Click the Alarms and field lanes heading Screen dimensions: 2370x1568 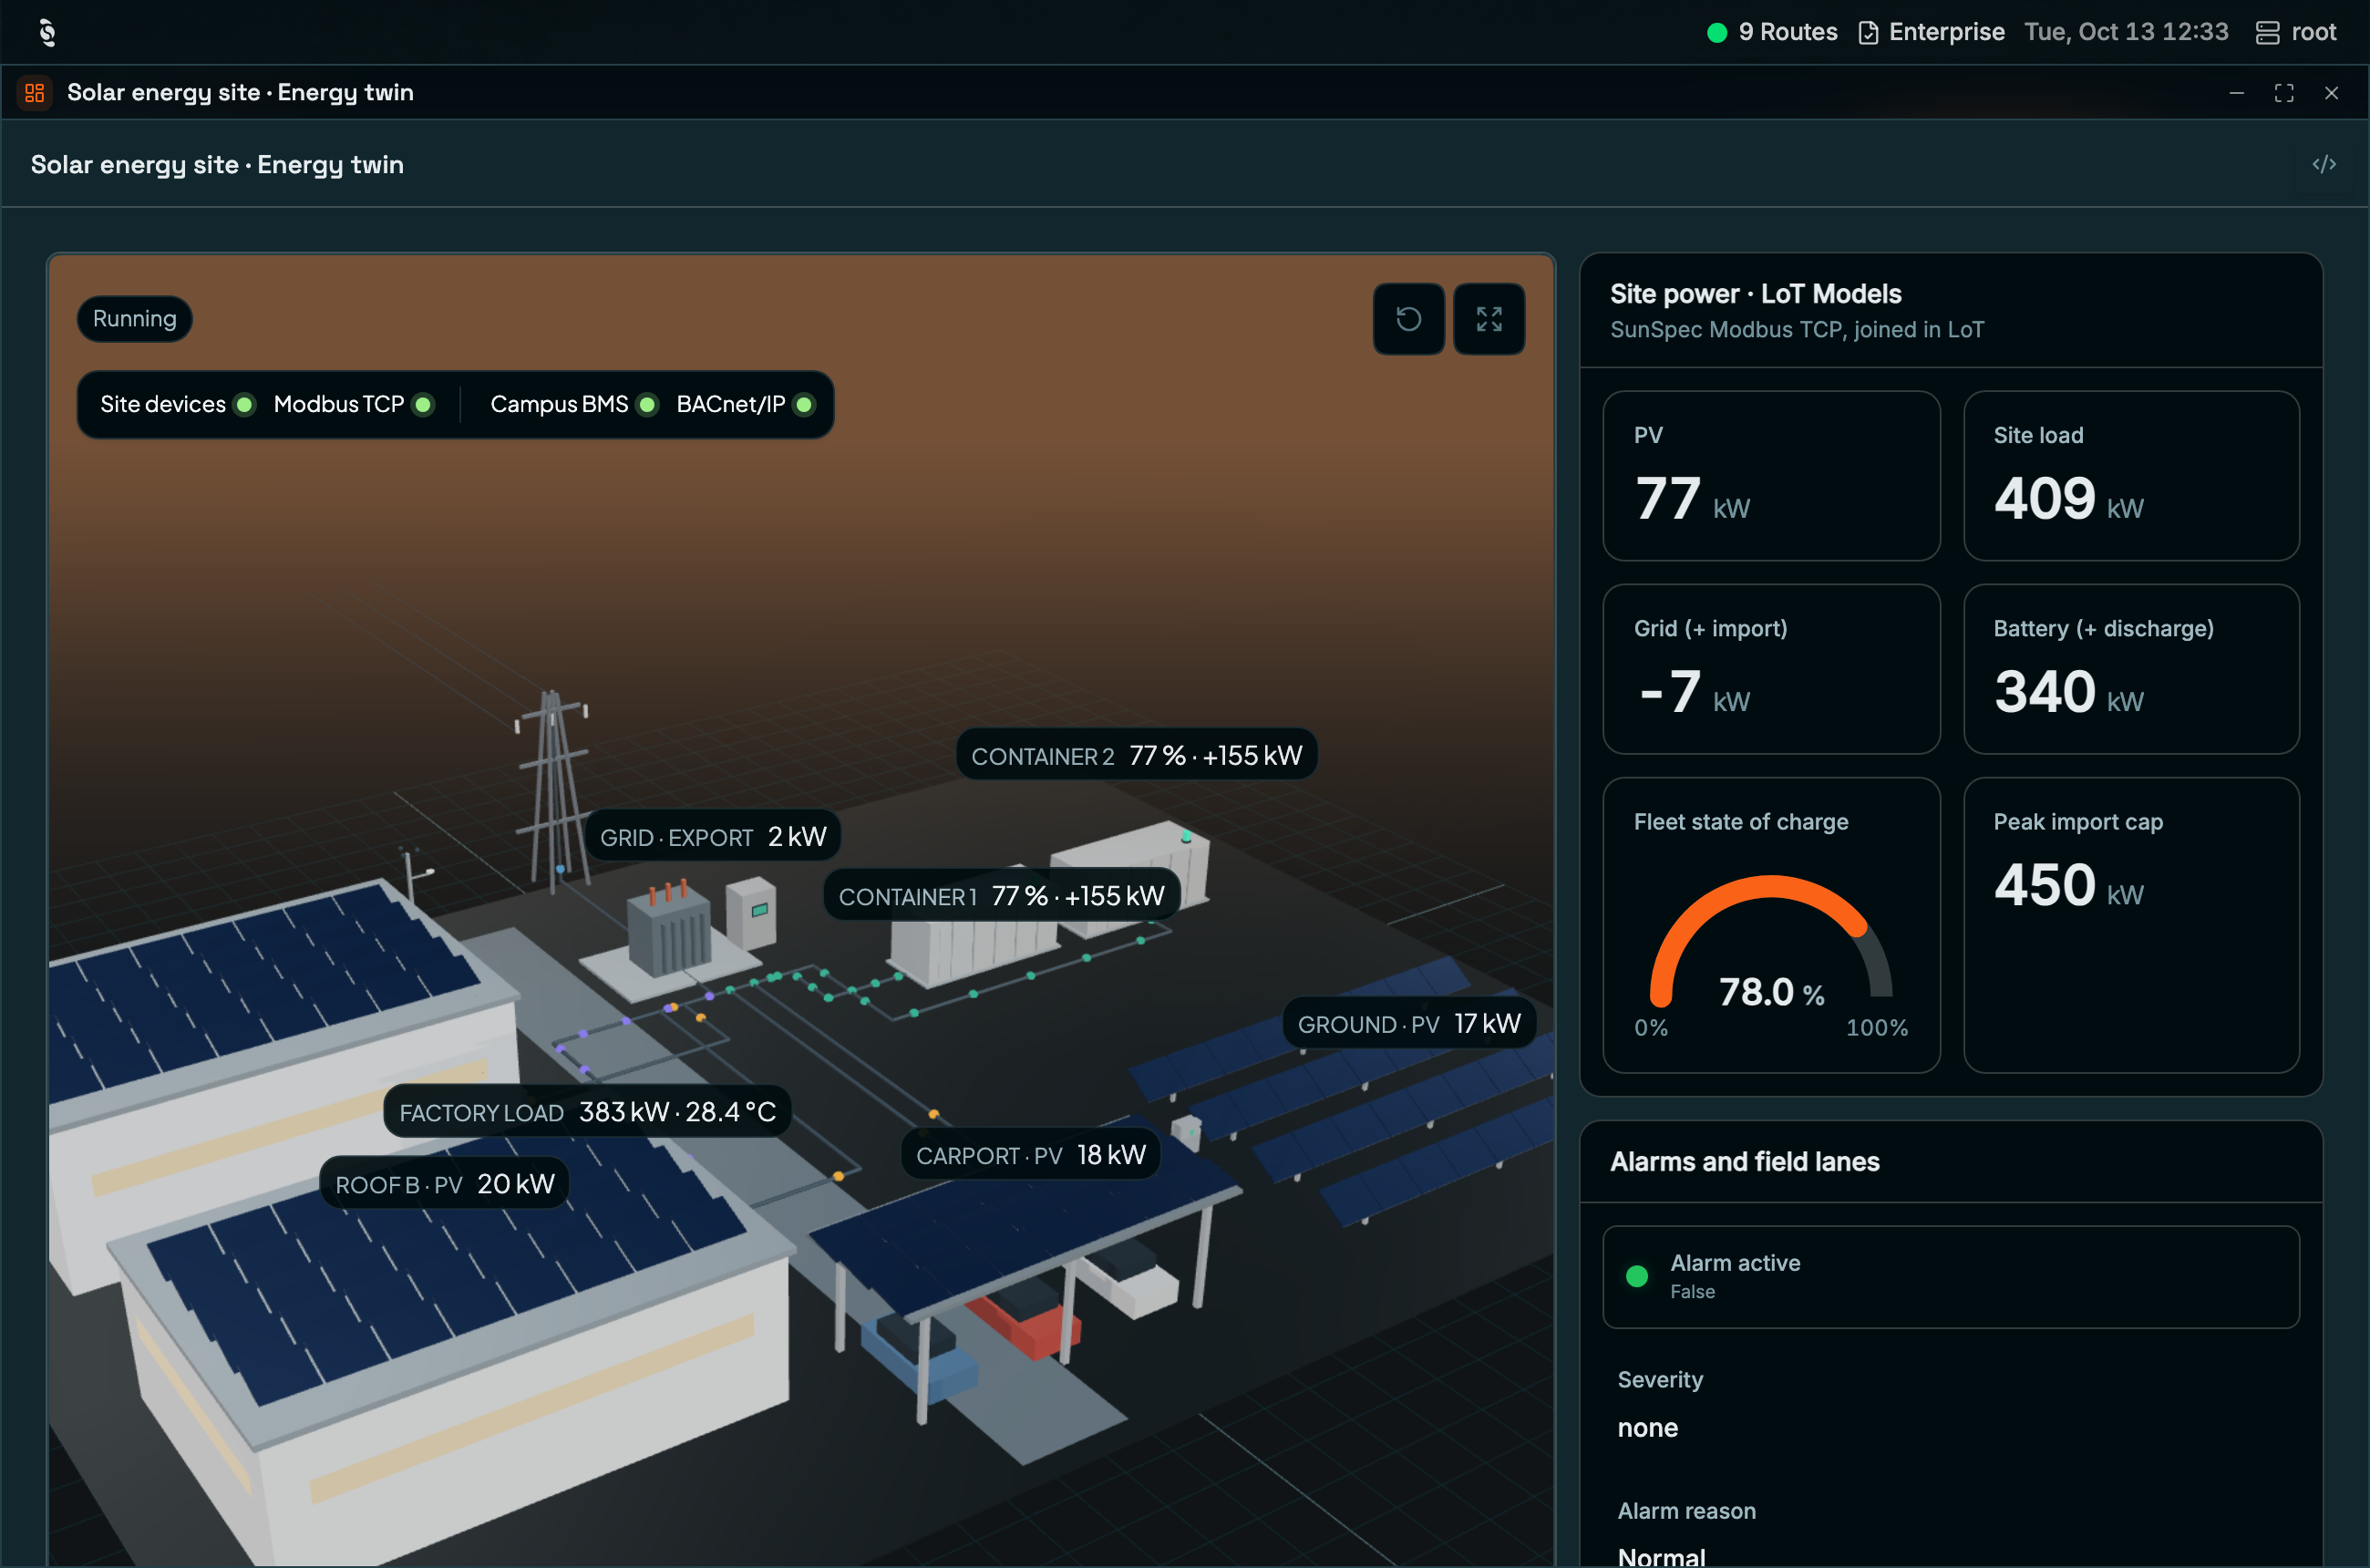coord(1745,1162)
